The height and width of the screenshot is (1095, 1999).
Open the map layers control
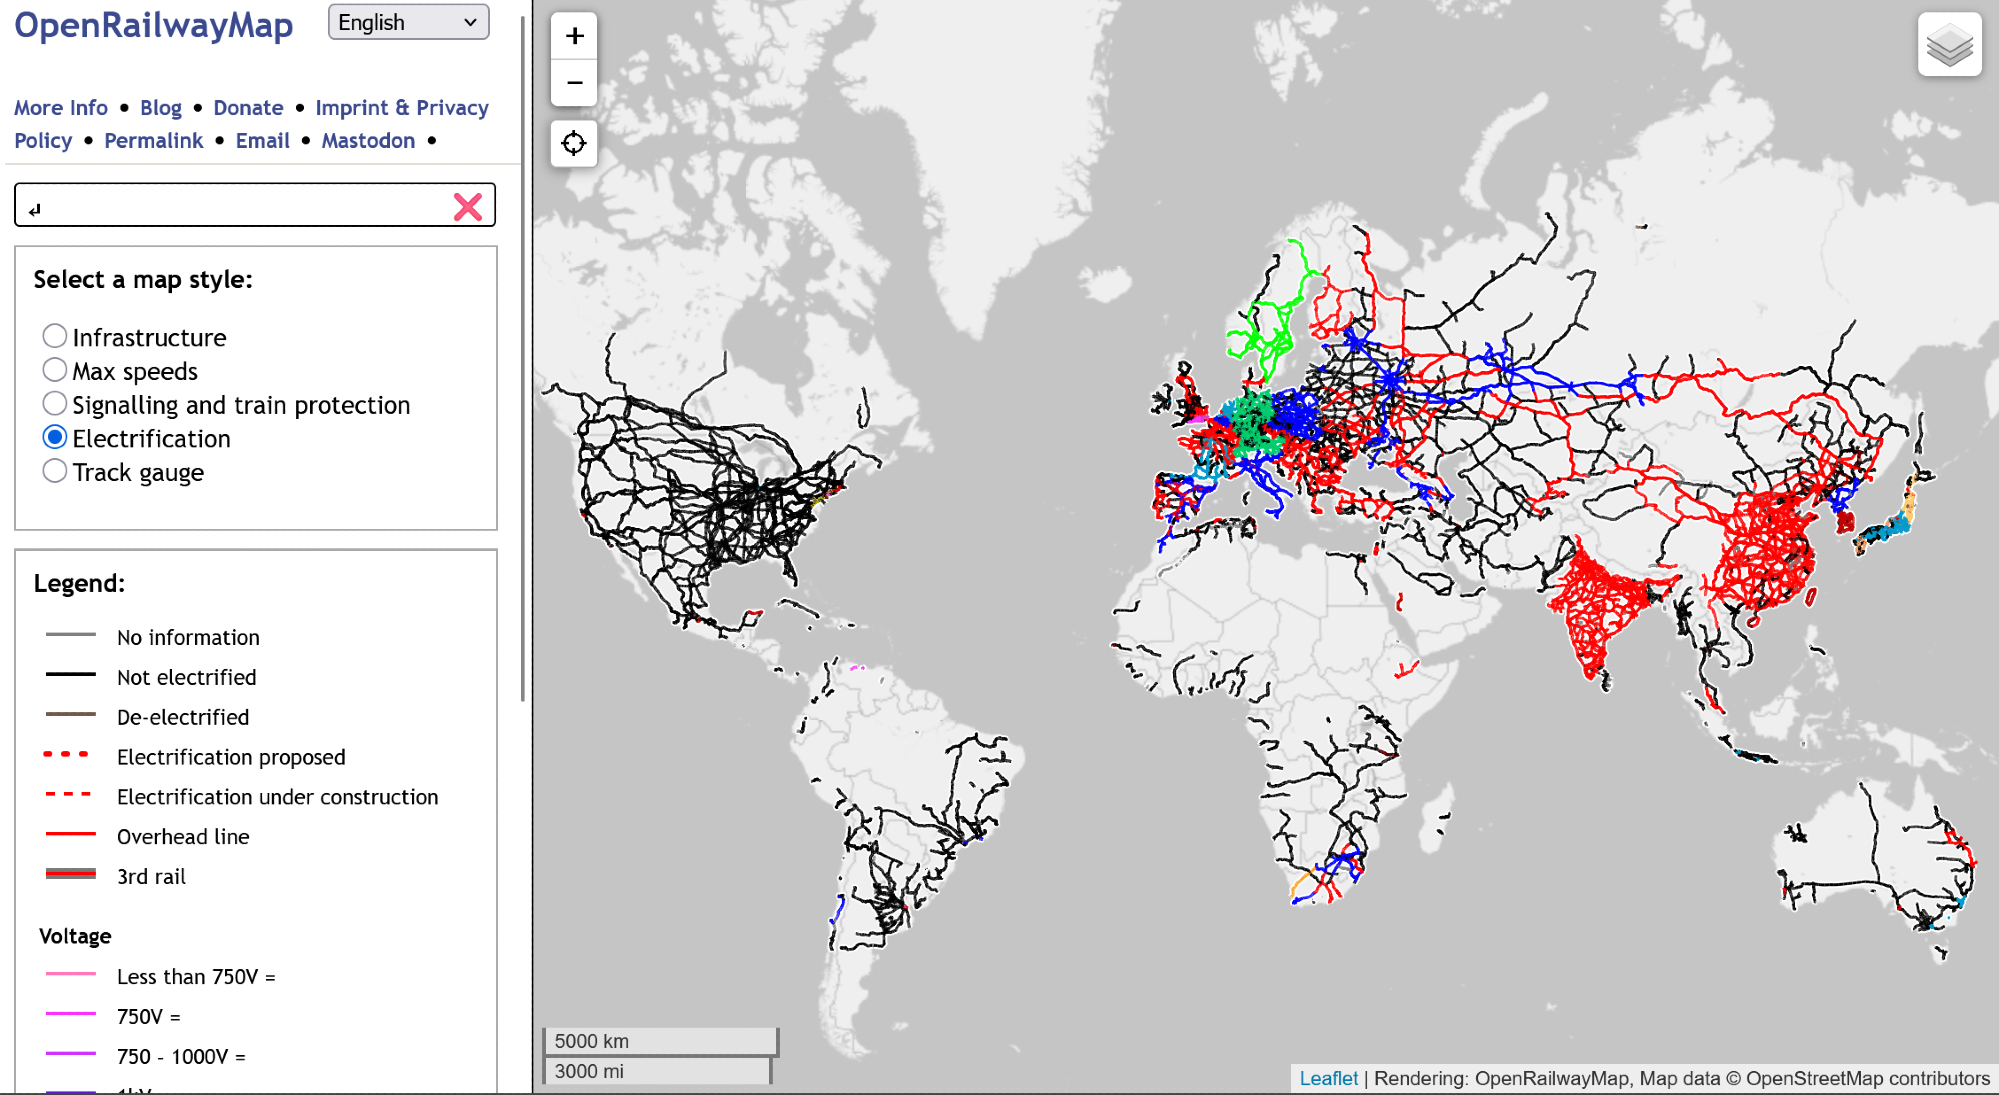click(x=1949, y=45)
